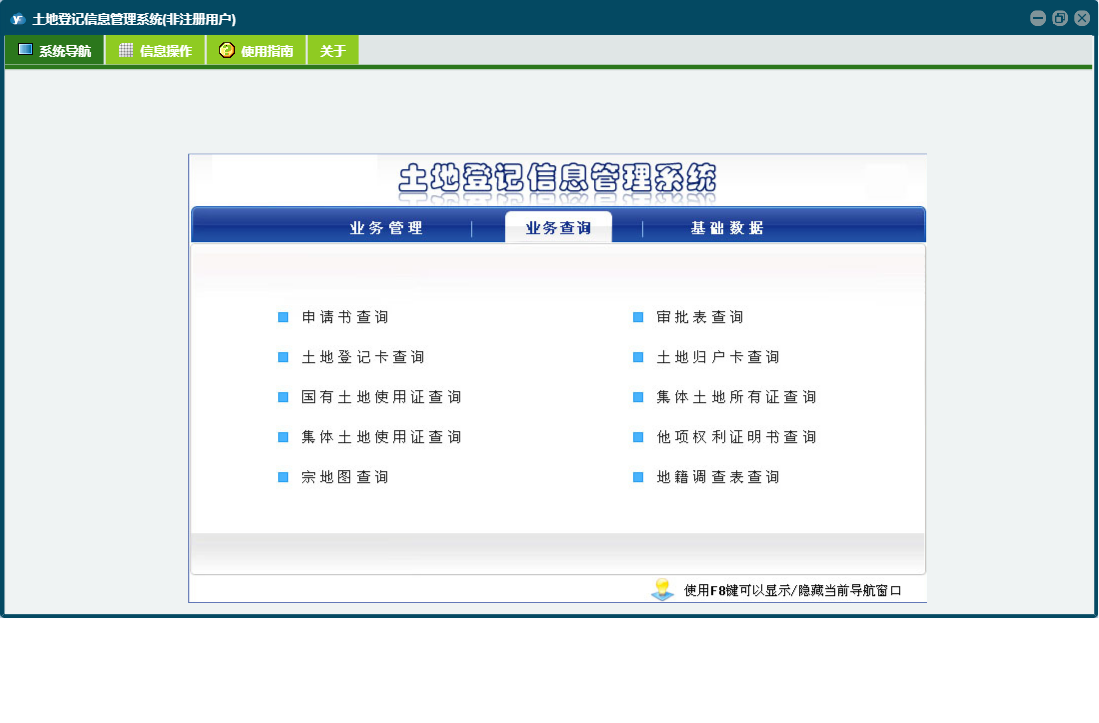Click the lightbulb tip icon
Image resolution: width=1099 pixels, height=723 pixels.
(x=662, y=589)
